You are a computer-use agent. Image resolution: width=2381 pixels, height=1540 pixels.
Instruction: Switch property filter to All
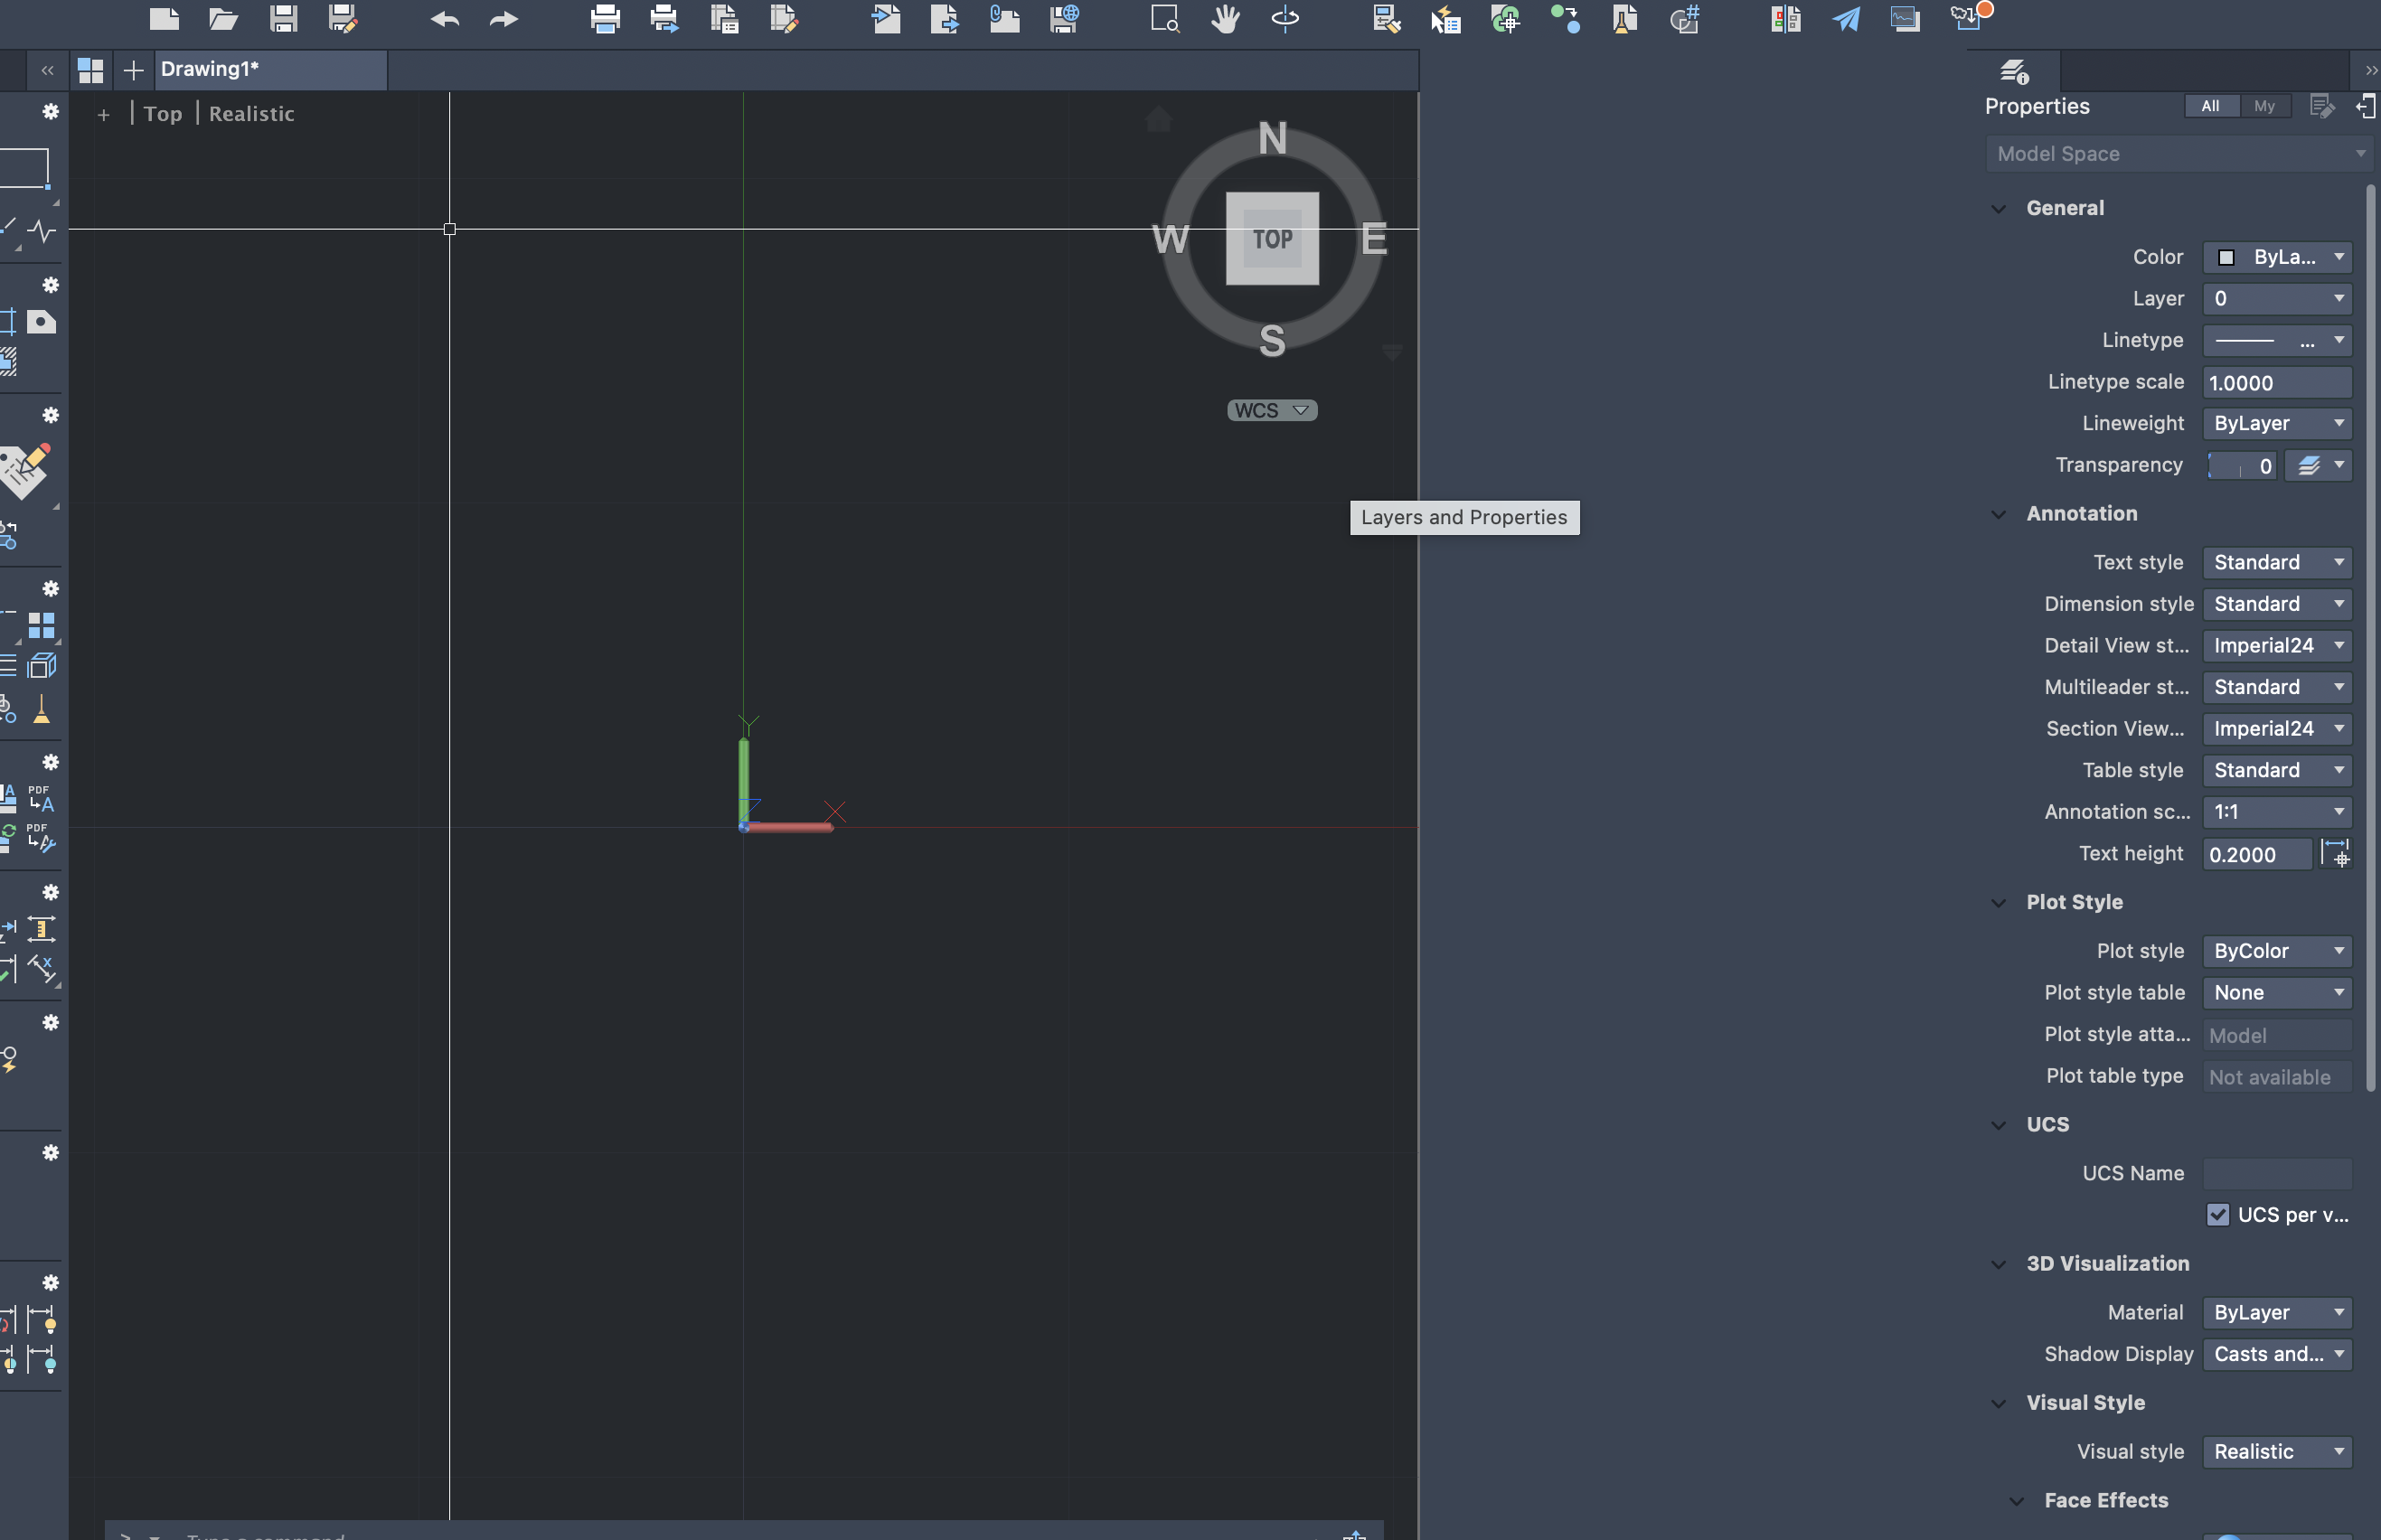coord(2210,106)
